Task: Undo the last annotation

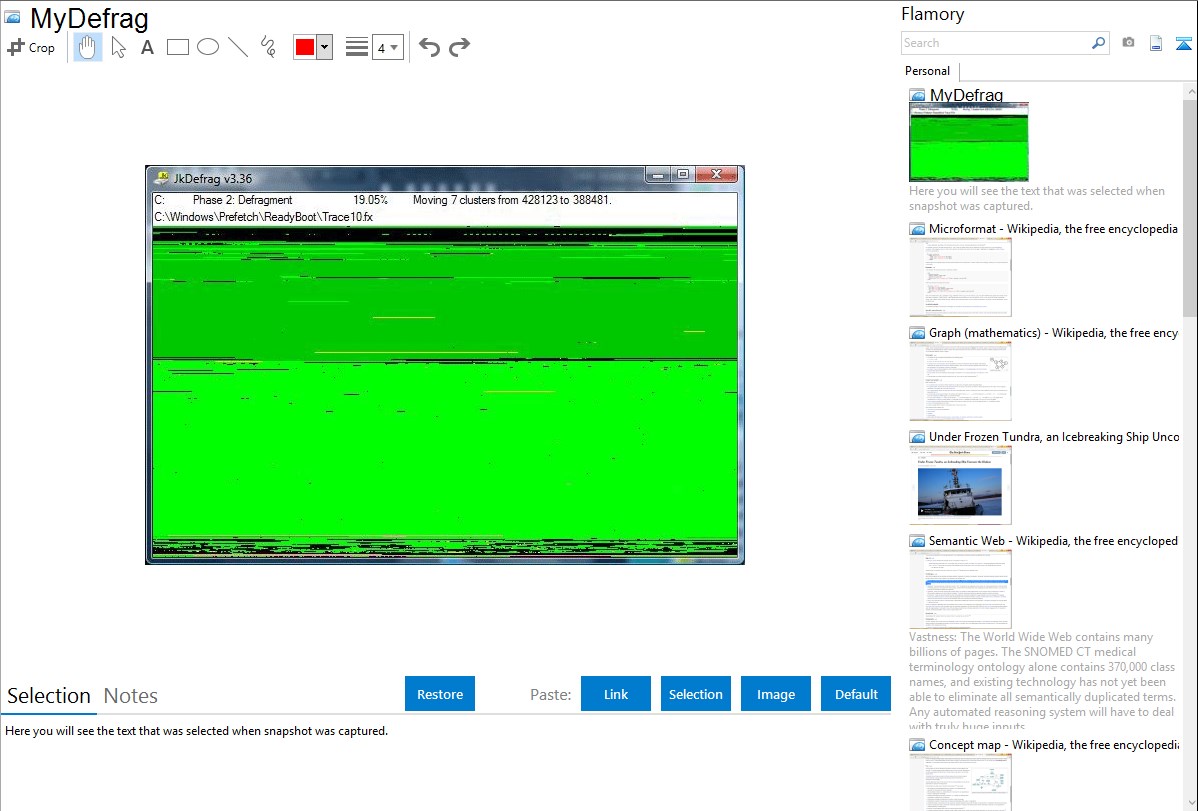Action: [x=429, y=47]
